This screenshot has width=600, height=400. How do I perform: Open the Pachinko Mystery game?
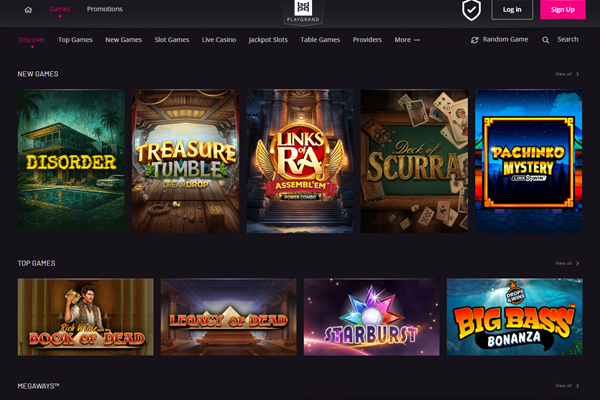(x=528, y=161)
